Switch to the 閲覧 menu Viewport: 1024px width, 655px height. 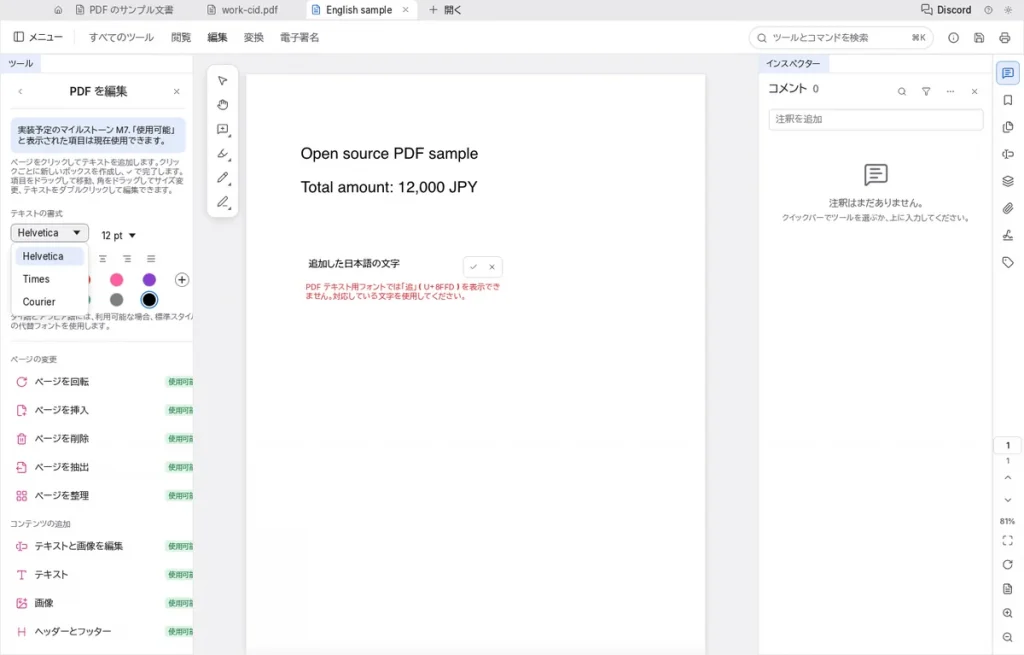pyautogui.click(x=181, y=37)
